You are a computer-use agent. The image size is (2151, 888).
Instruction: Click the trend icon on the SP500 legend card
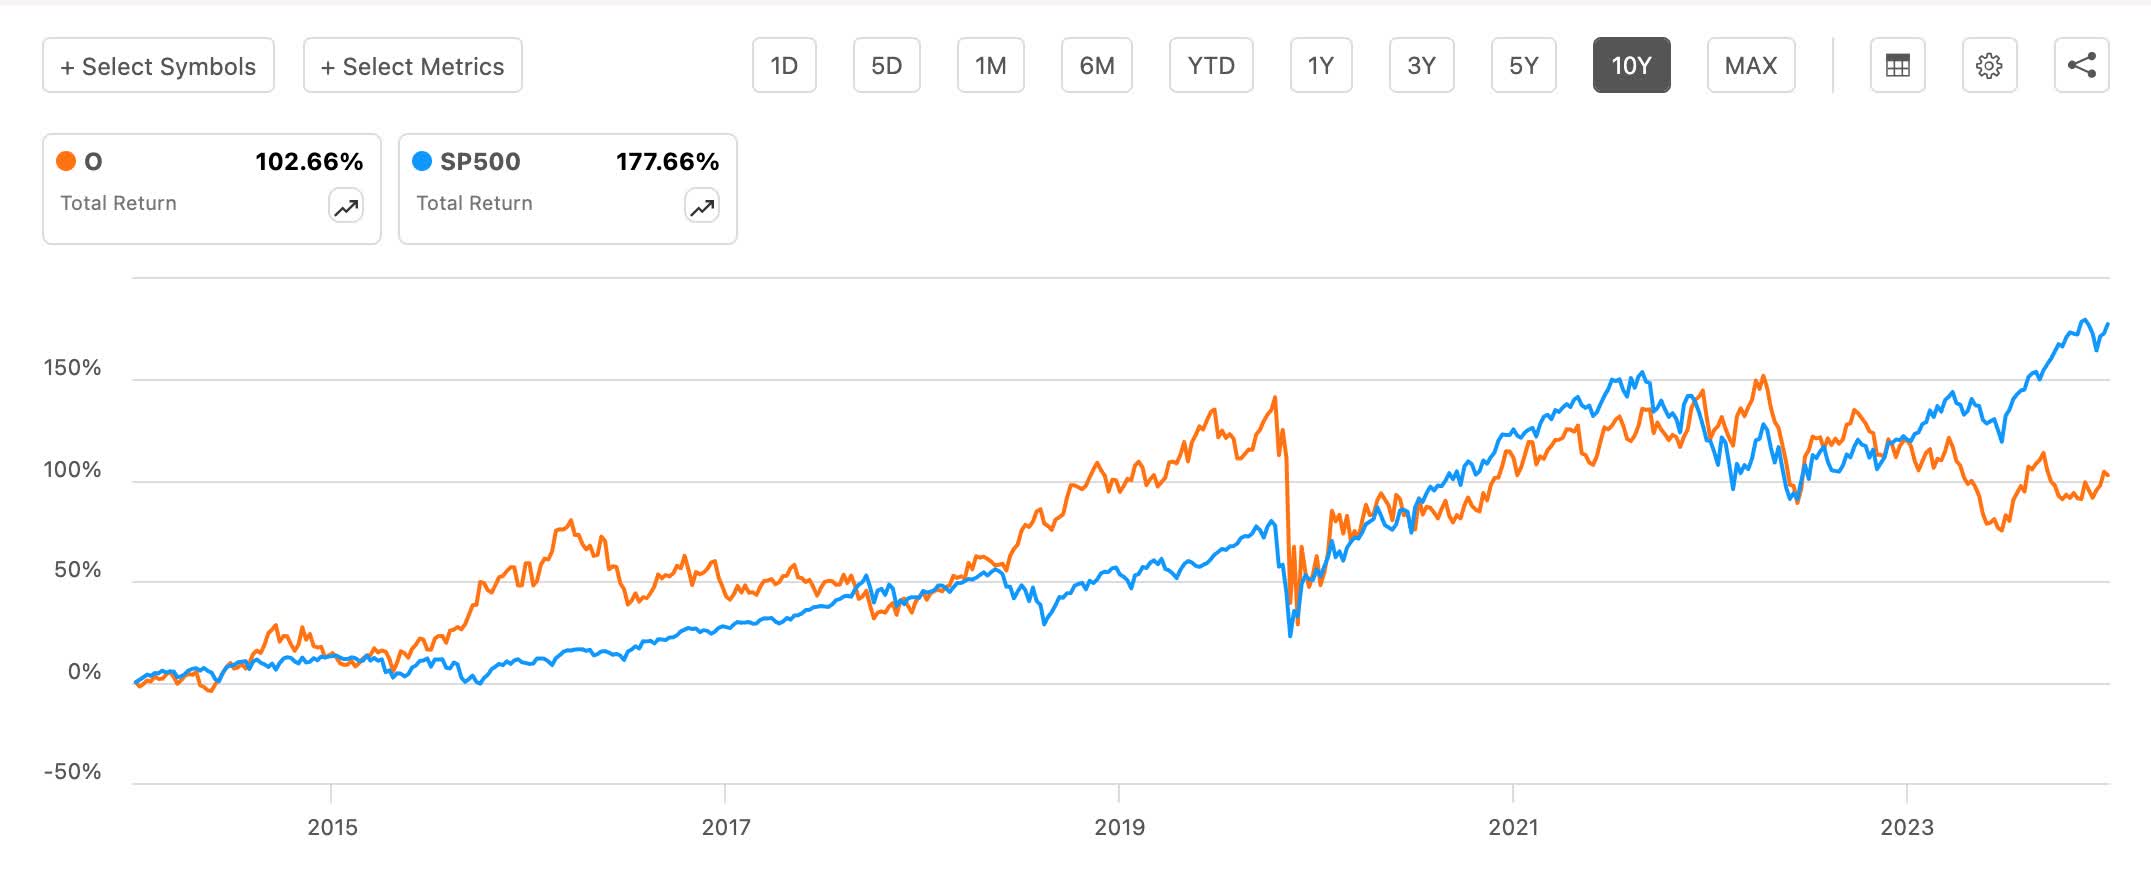coord(701,205)
